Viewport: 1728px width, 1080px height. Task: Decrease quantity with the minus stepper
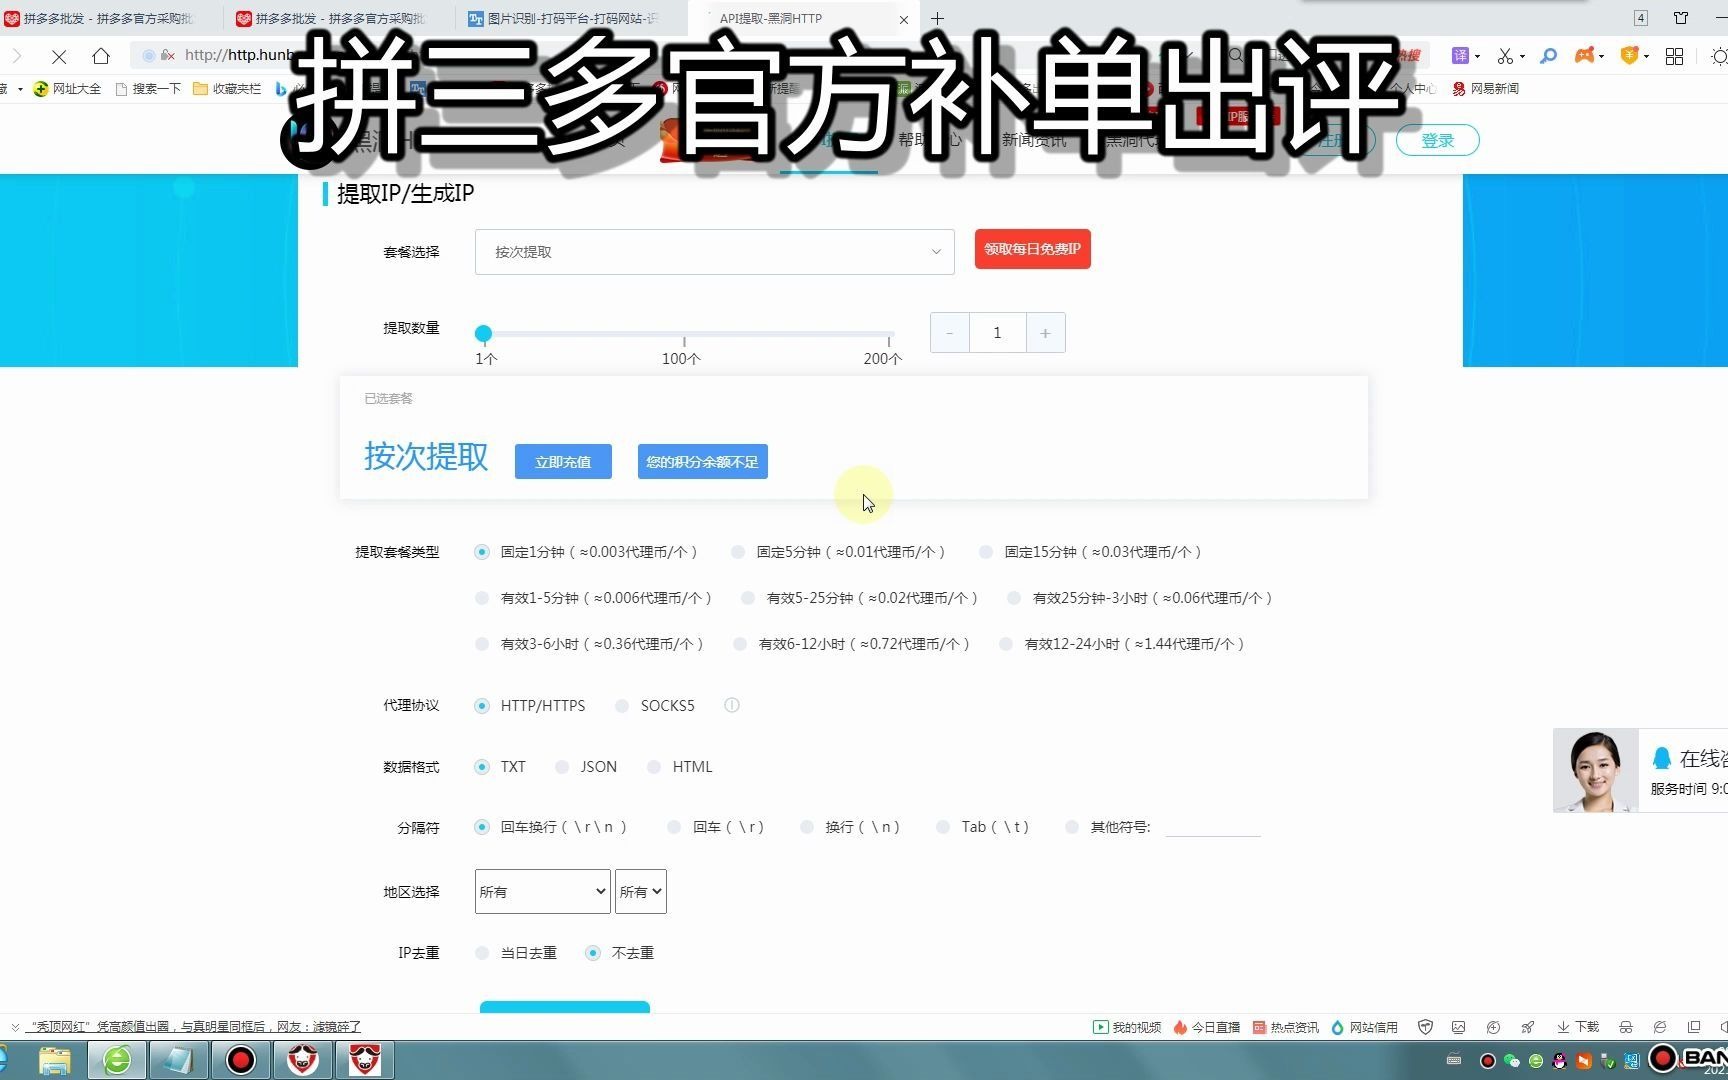950,333
